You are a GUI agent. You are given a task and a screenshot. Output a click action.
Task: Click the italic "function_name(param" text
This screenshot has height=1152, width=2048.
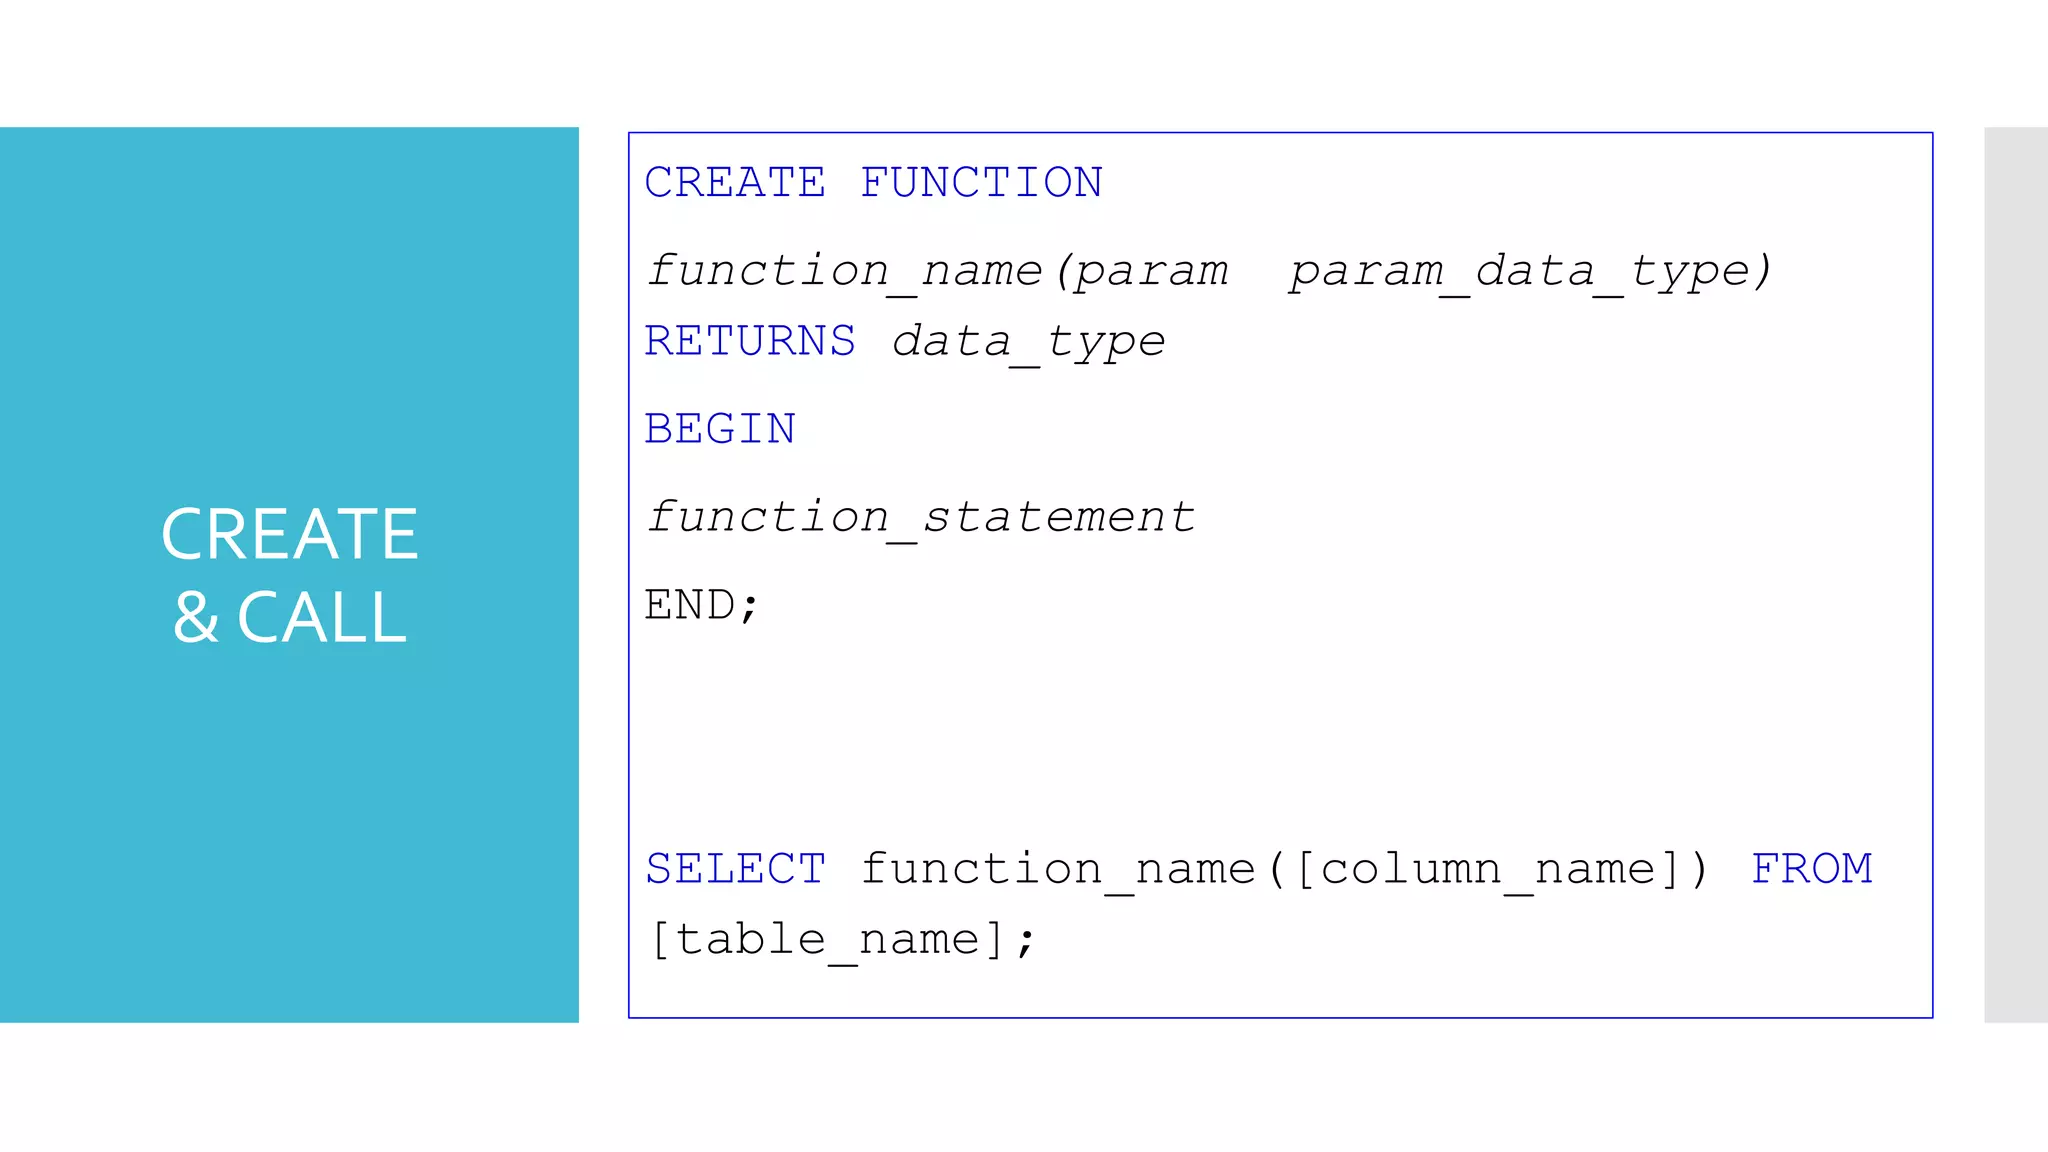tap(938, 271)
